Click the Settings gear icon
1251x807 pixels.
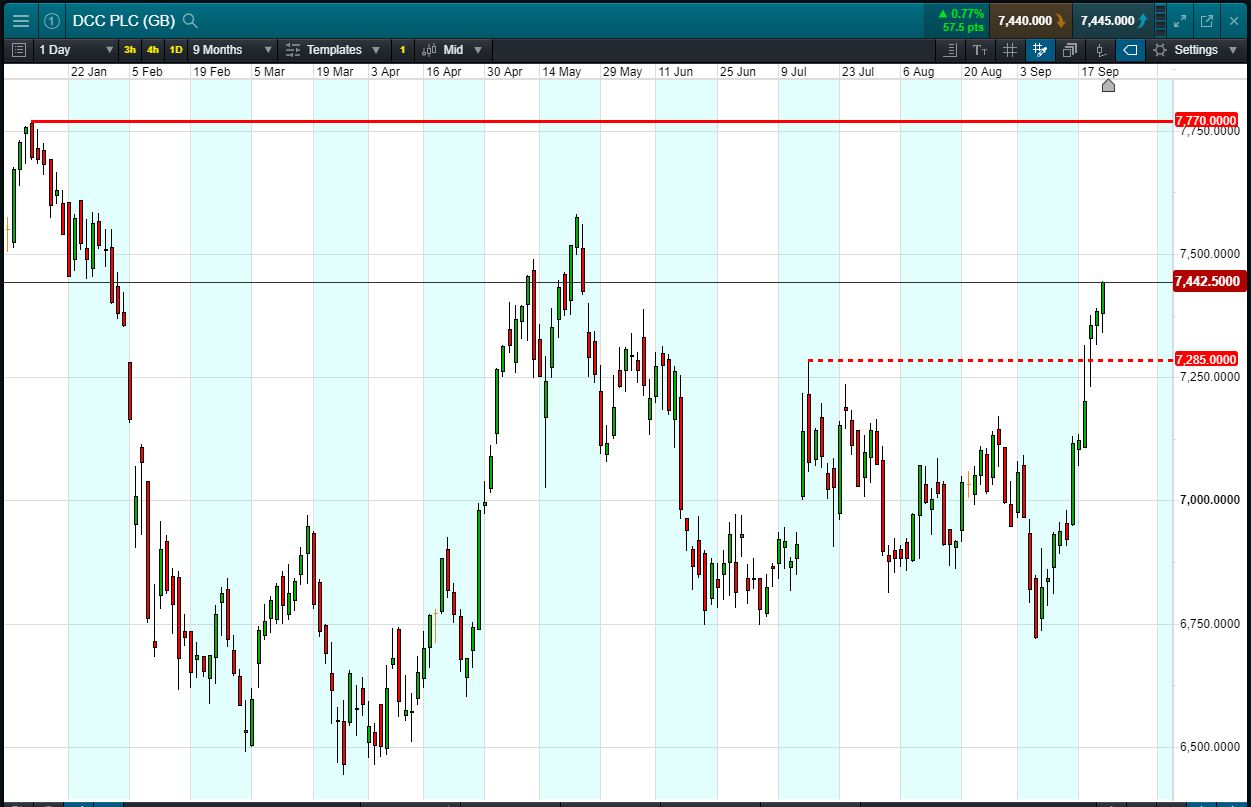(1160, 49)
